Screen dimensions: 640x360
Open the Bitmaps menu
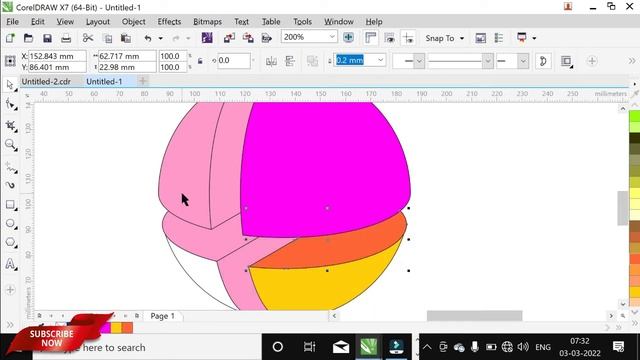[x=207, y=22]
